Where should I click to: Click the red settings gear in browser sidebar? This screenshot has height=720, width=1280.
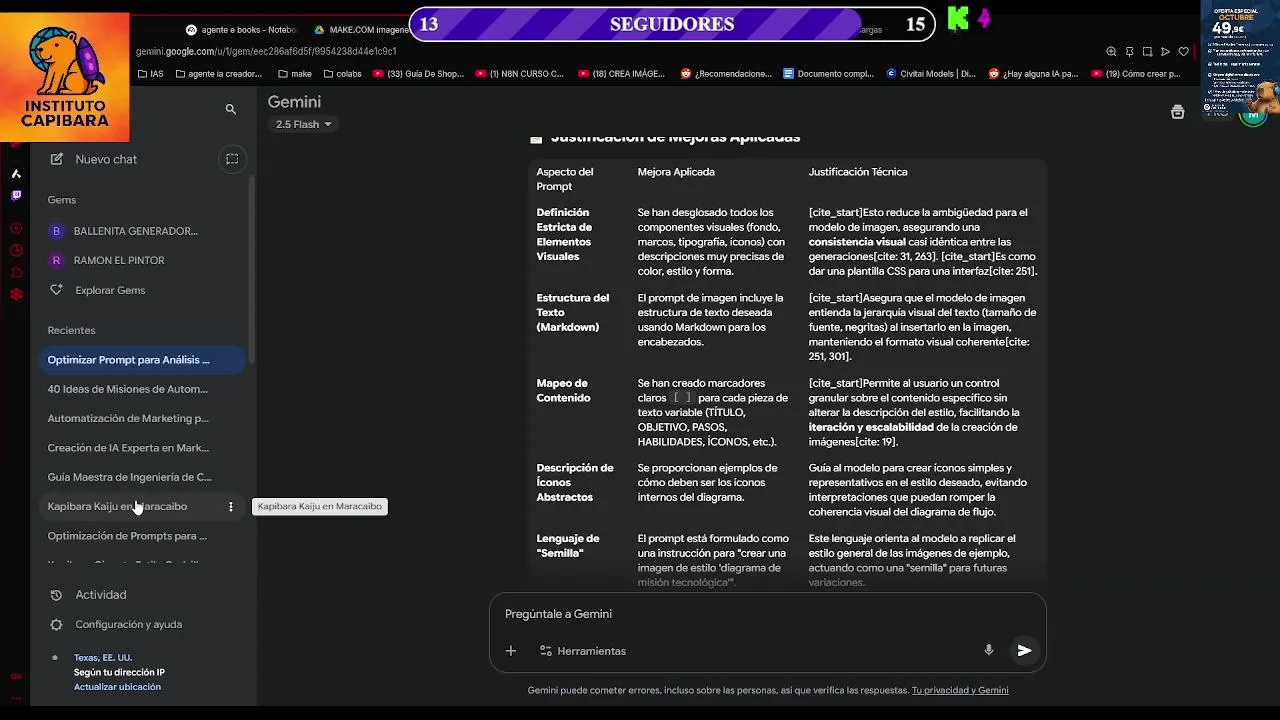[x=16, y=294]
